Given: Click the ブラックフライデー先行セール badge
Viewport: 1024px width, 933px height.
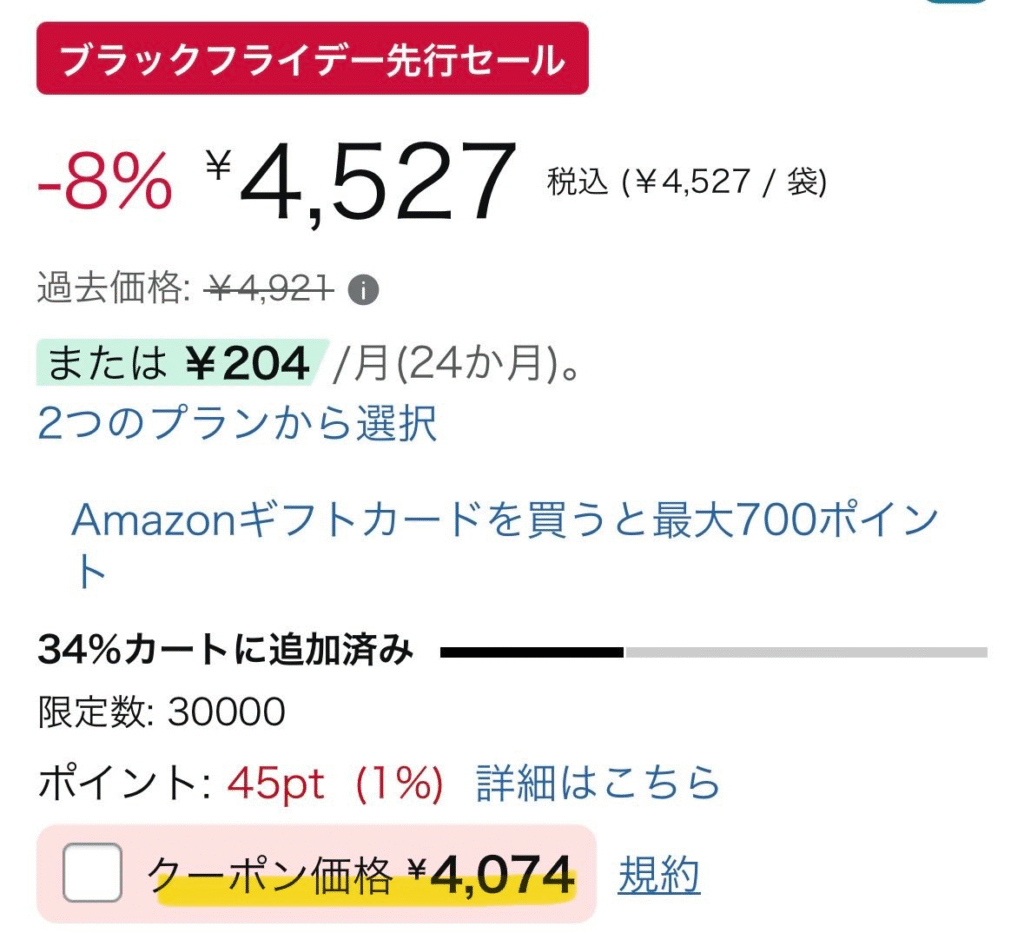Looking at the screenshot, I should (x=312, y=59).
